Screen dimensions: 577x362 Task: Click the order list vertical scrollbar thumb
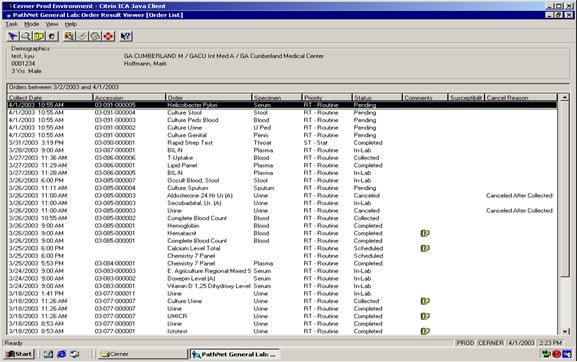tap(564, 189)
